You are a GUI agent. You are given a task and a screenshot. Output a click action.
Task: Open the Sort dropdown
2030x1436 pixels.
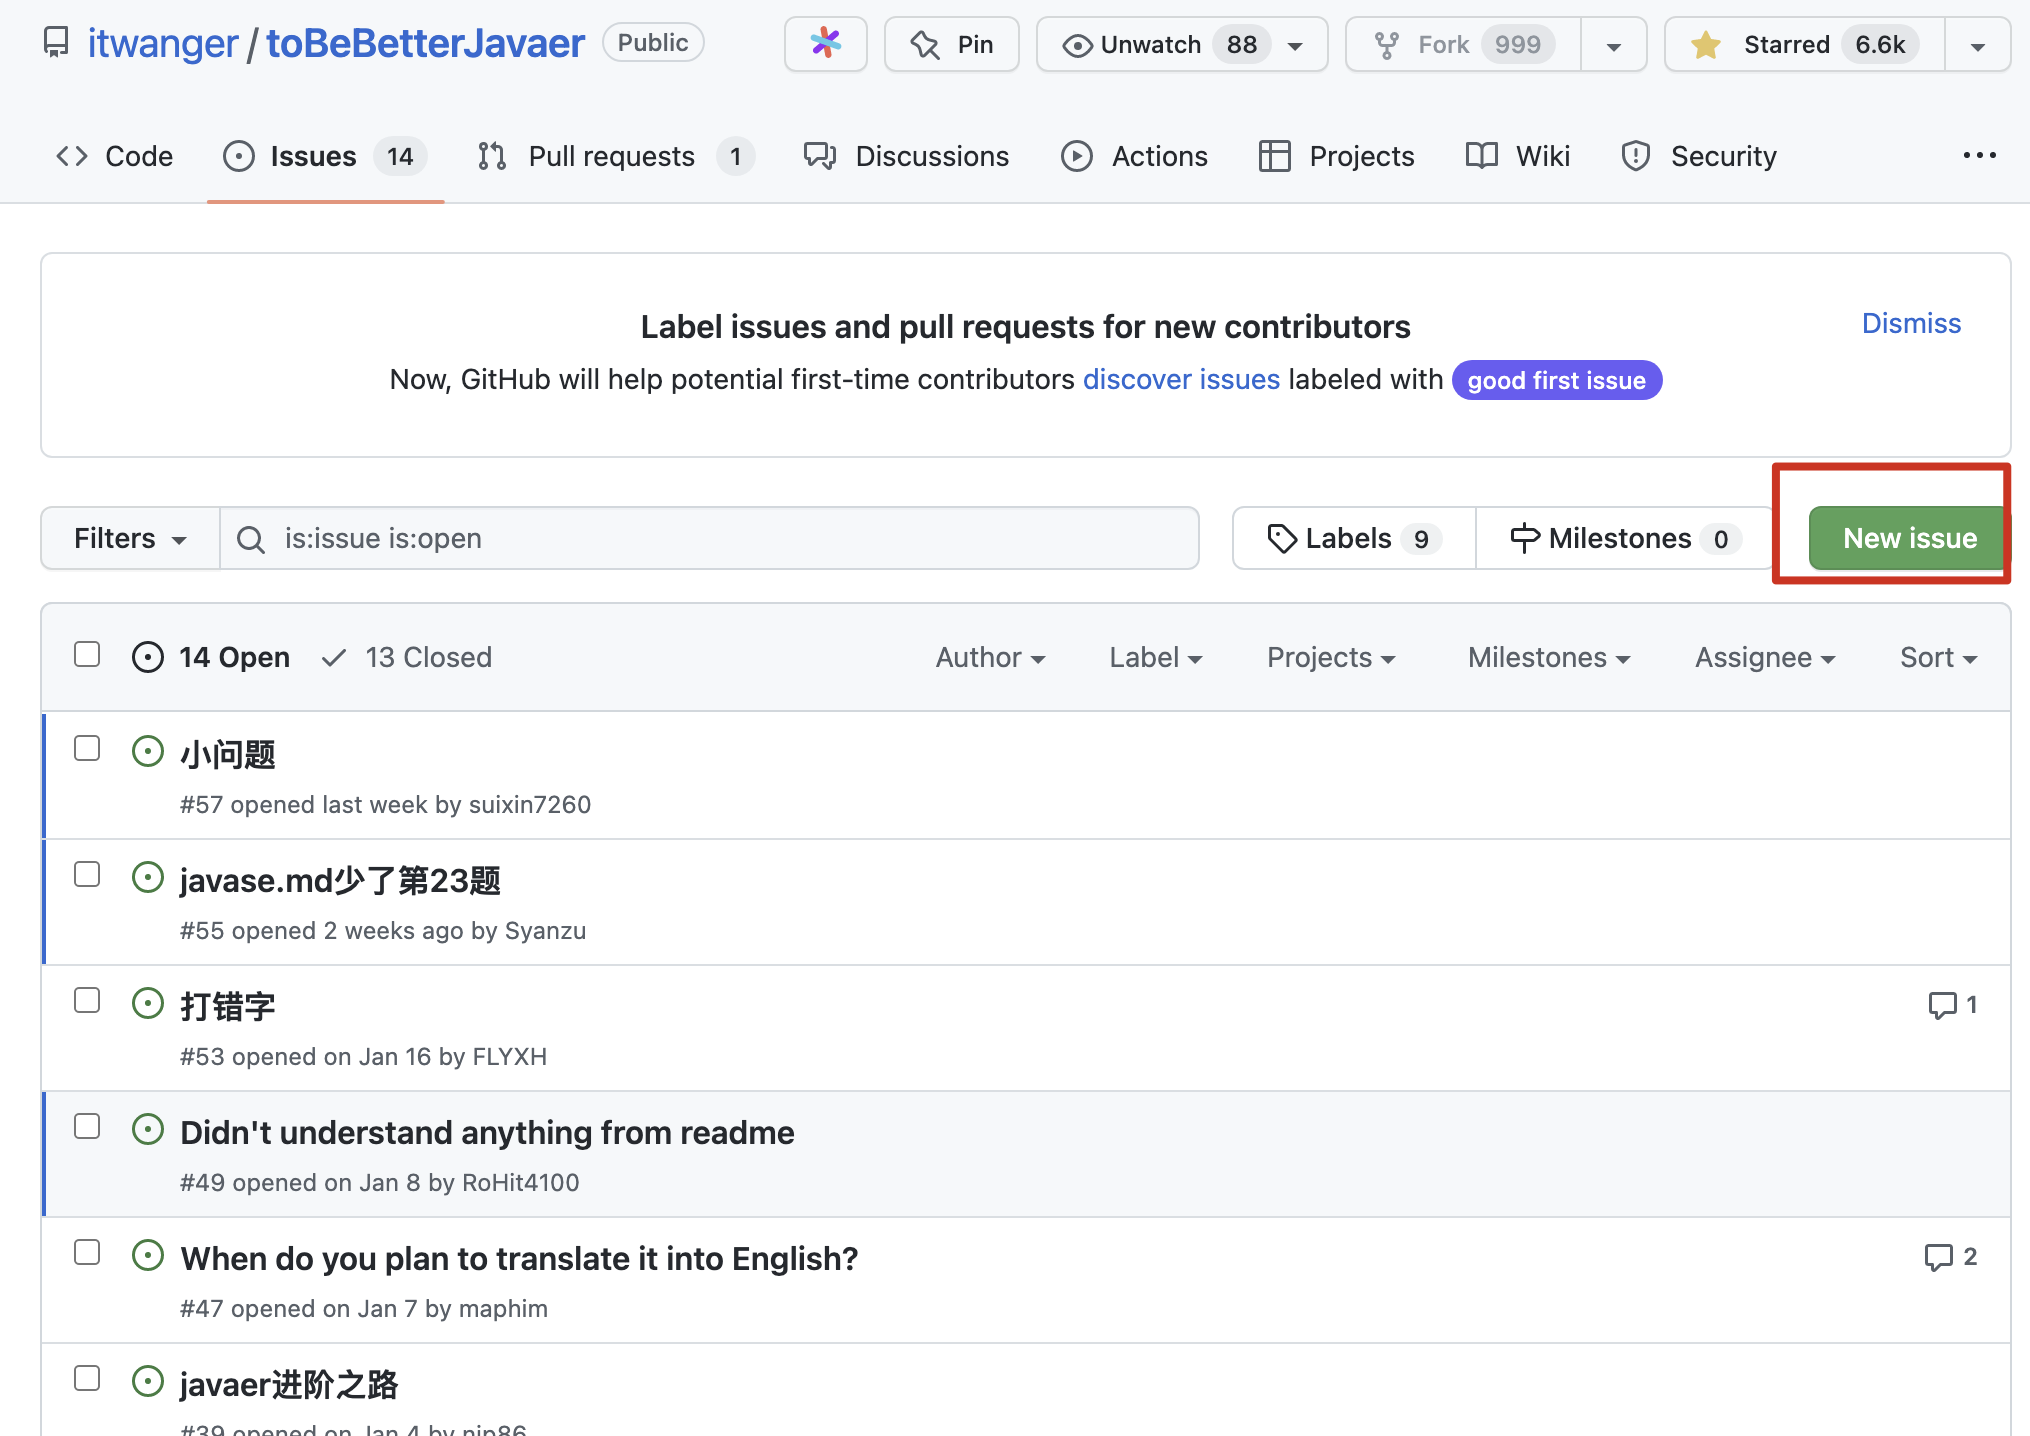(x=1938, y=657)
